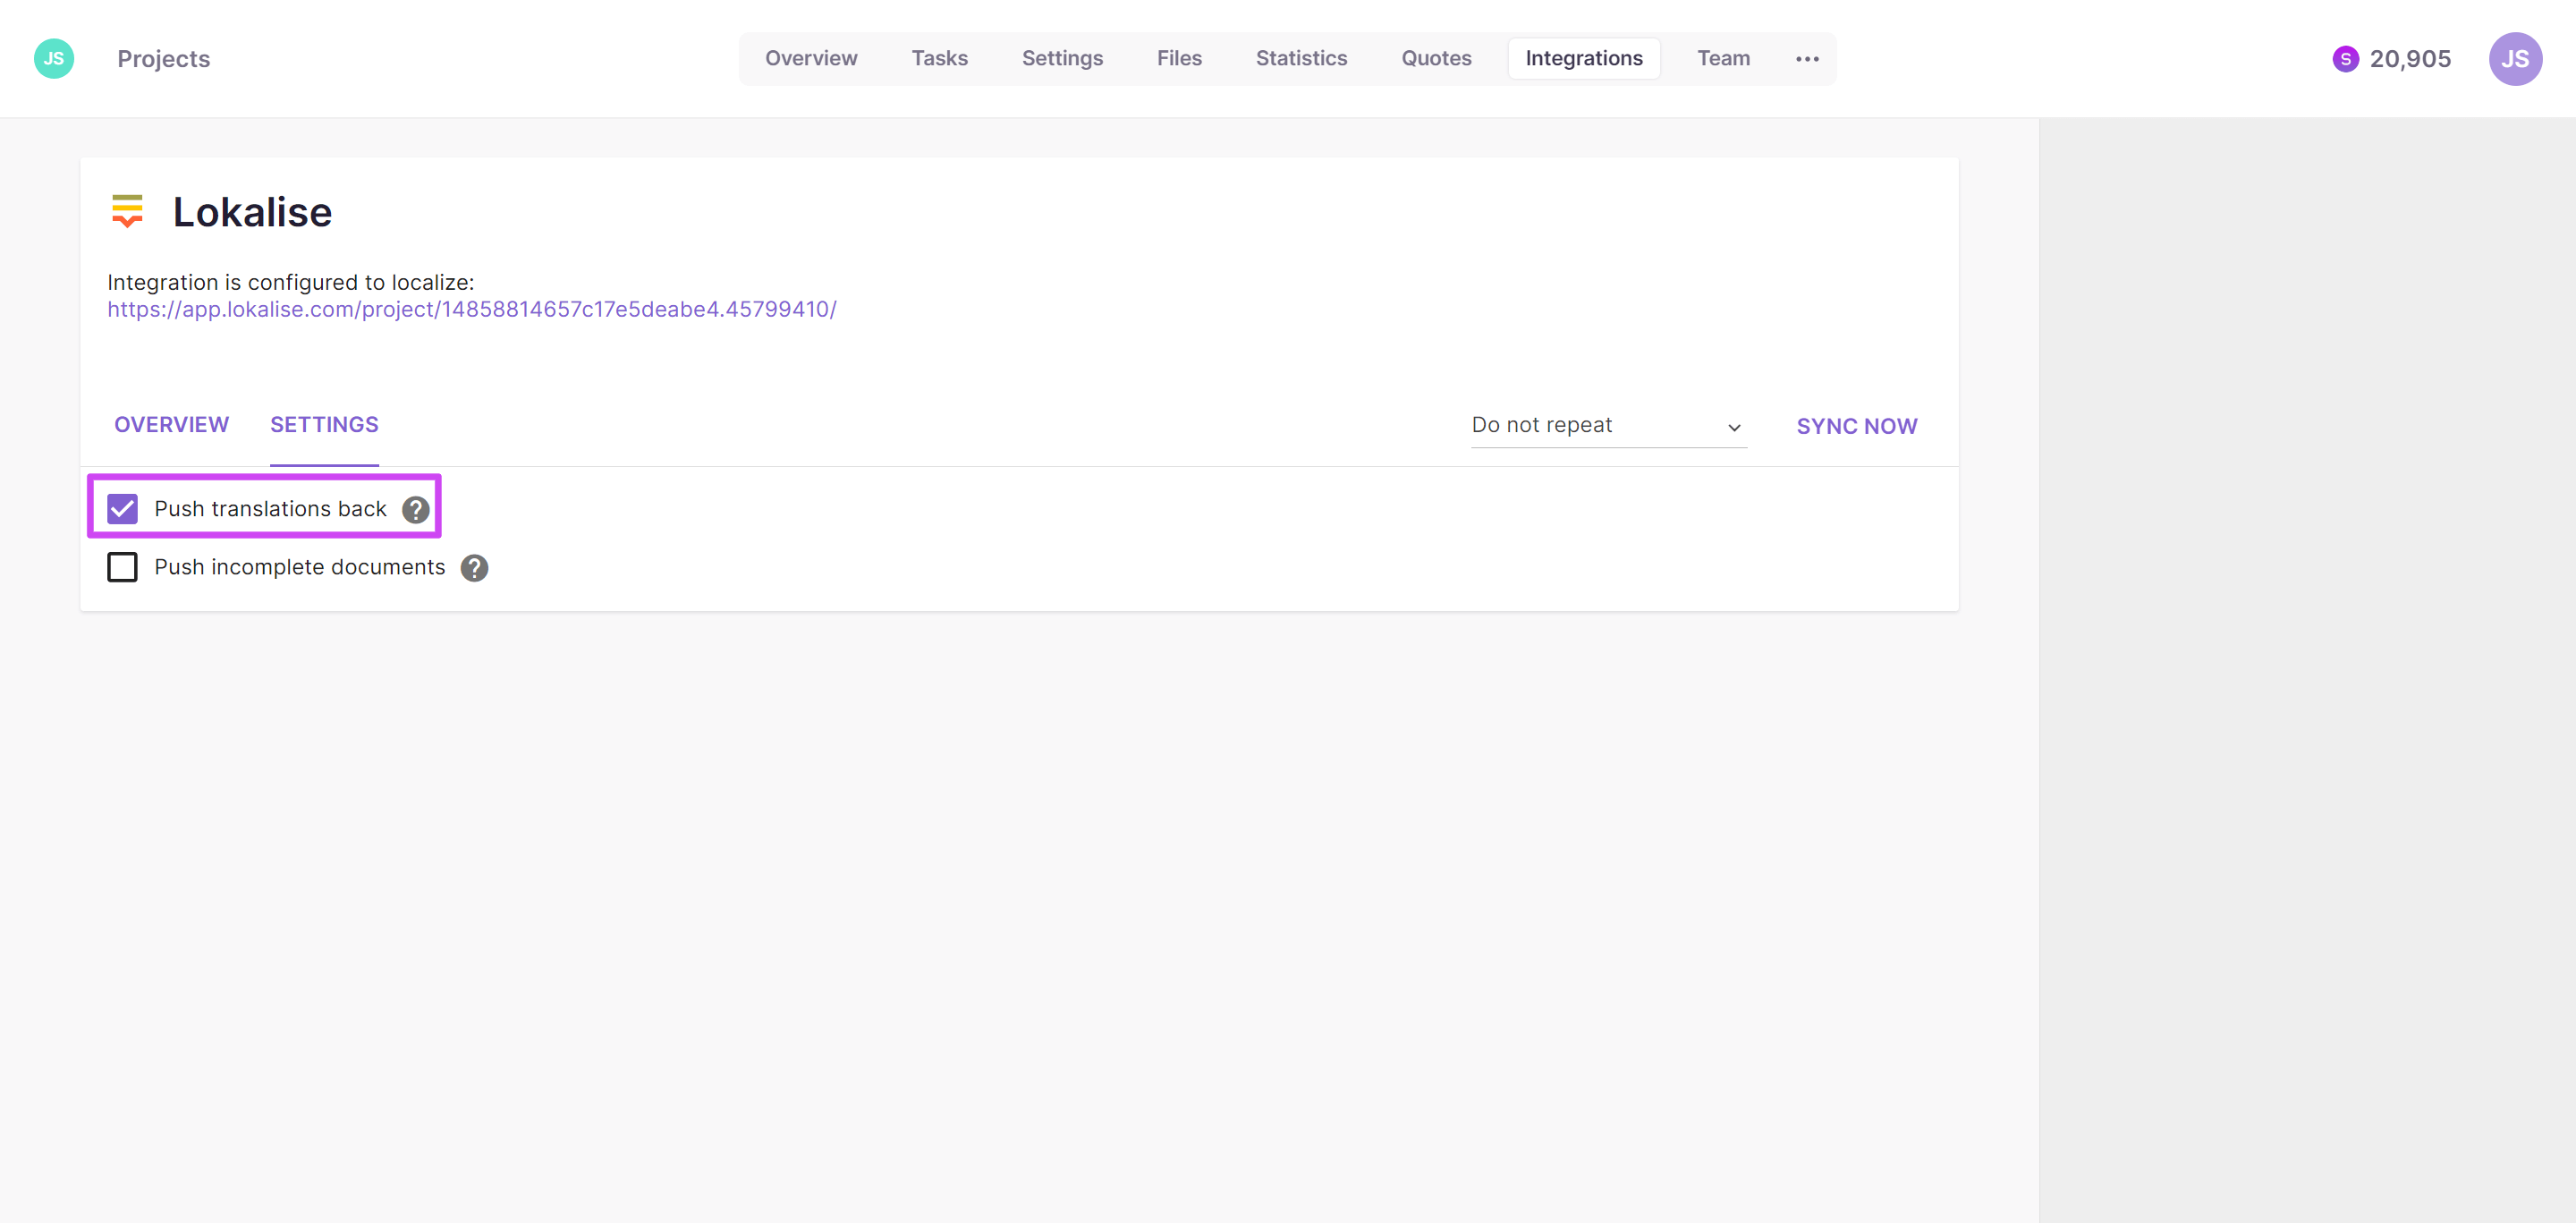Click the SYNC NOW button

tap(1857, 427)
